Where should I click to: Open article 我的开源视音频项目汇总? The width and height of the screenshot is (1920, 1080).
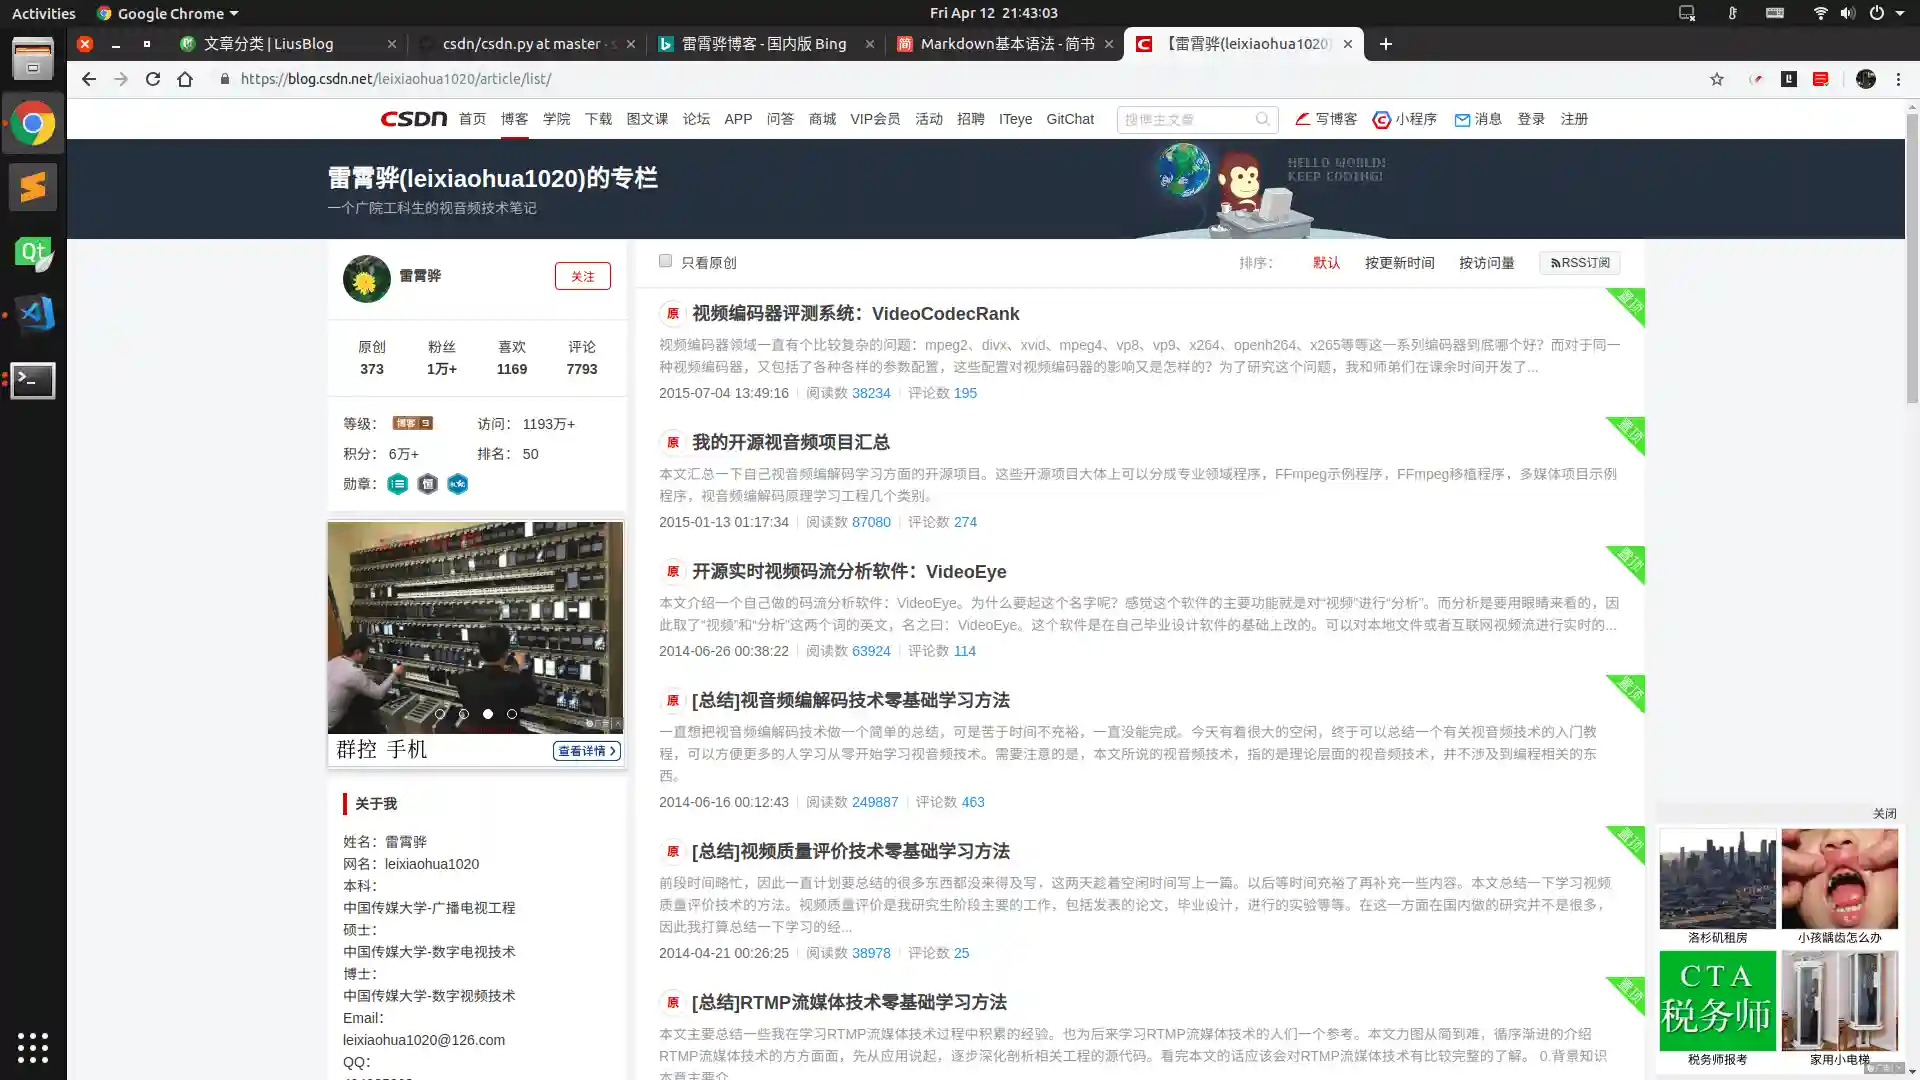[791, 442]
